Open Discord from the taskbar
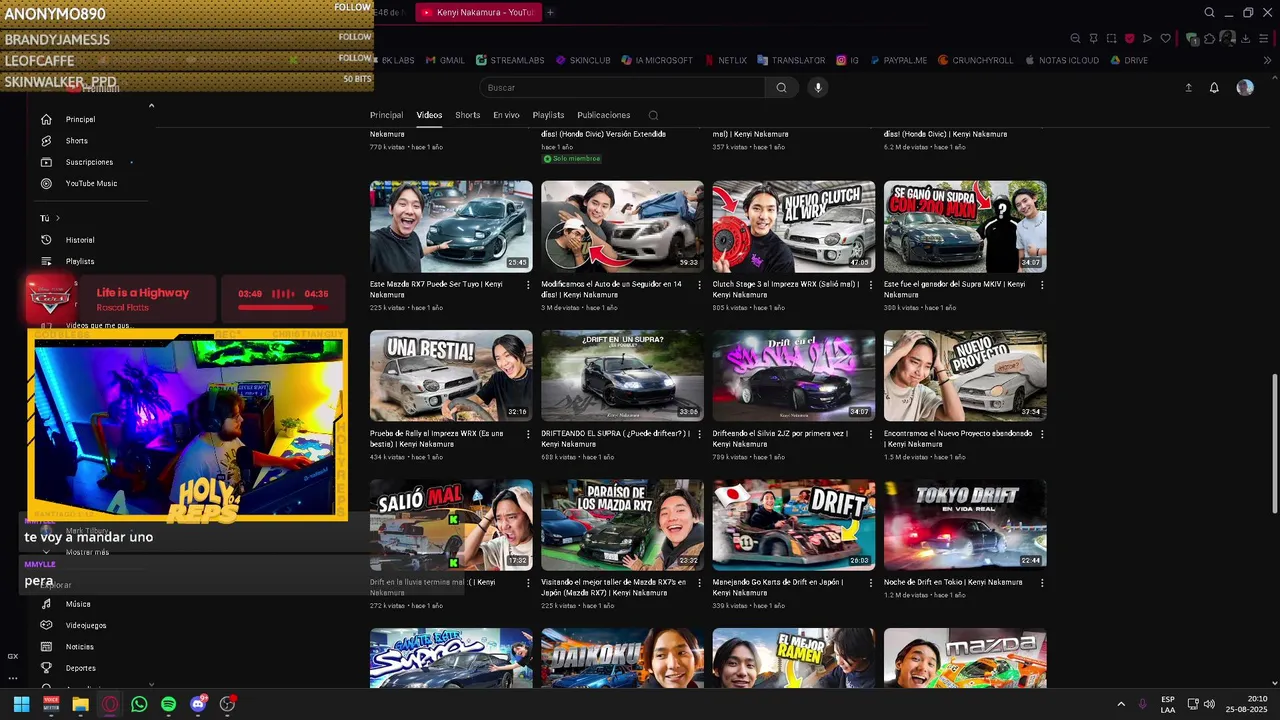This screenshot has width=1280, height=720. click(x=198, y=704)
